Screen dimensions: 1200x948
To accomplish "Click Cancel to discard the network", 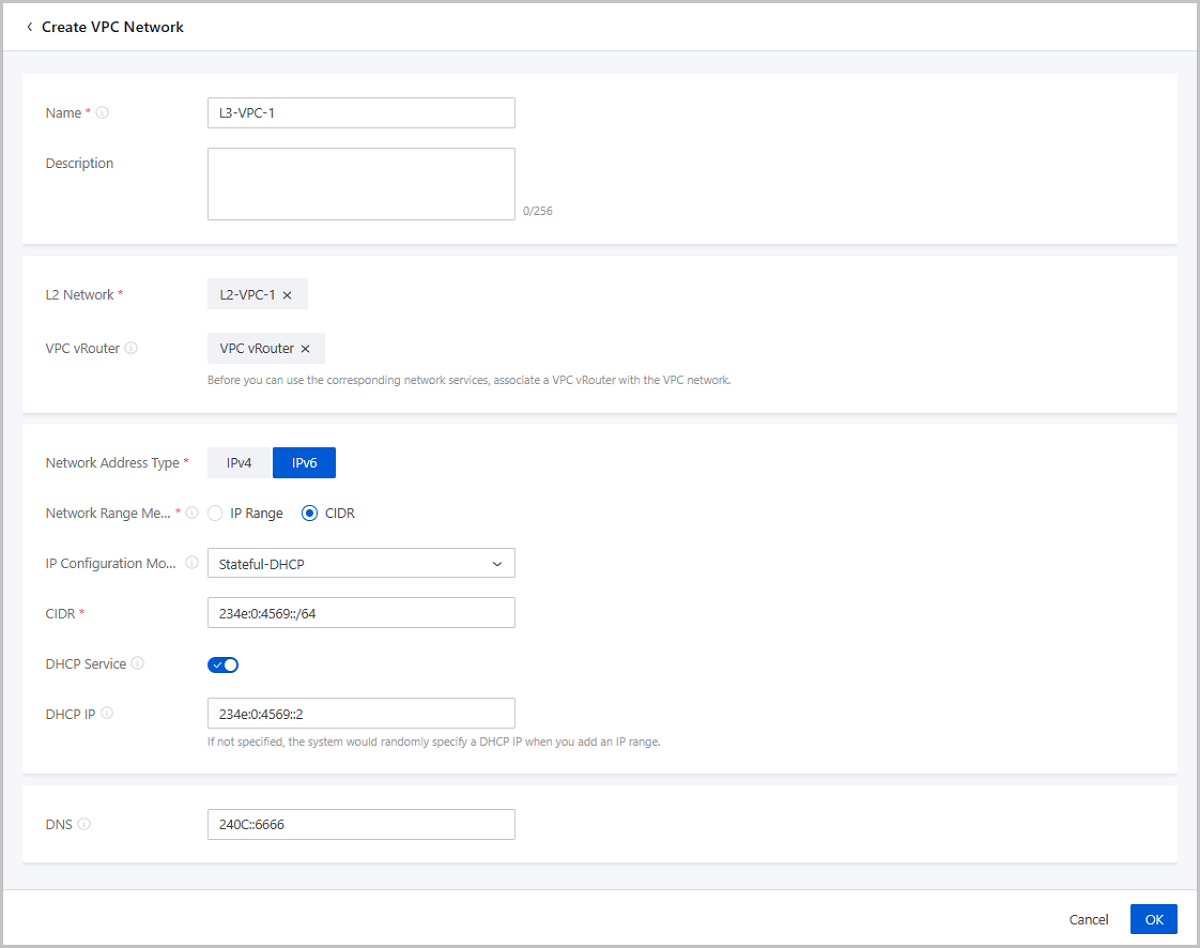I will coord(1088,919).
